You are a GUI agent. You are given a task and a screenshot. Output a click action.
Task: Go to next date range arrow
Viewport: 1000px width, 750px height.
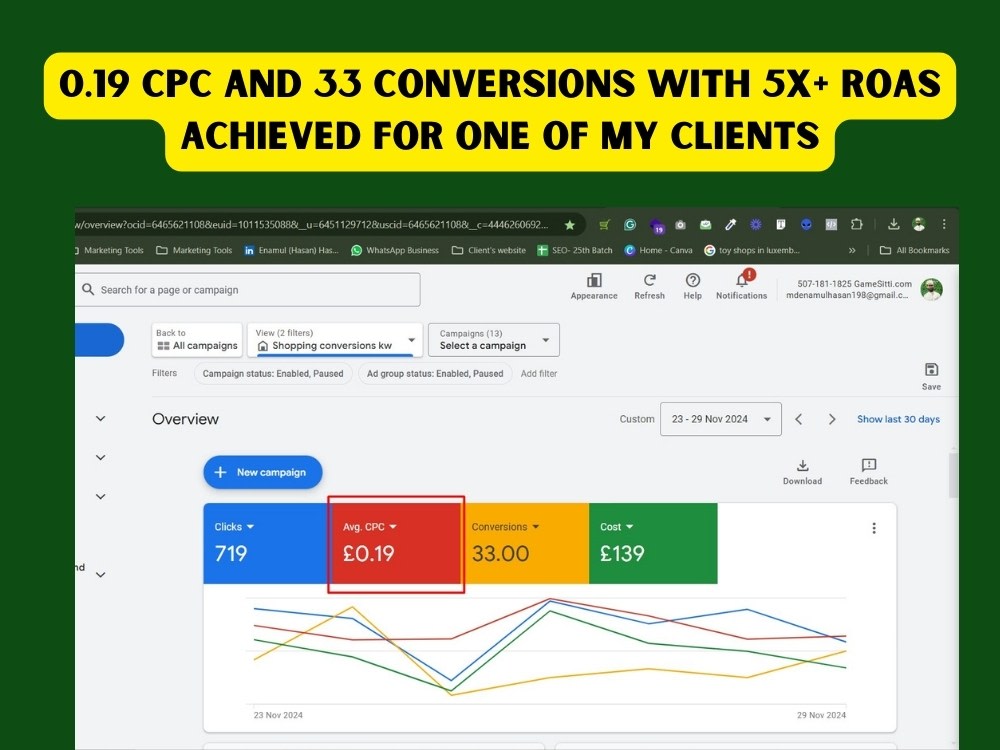pyautogui.click(x=832, y=419)
